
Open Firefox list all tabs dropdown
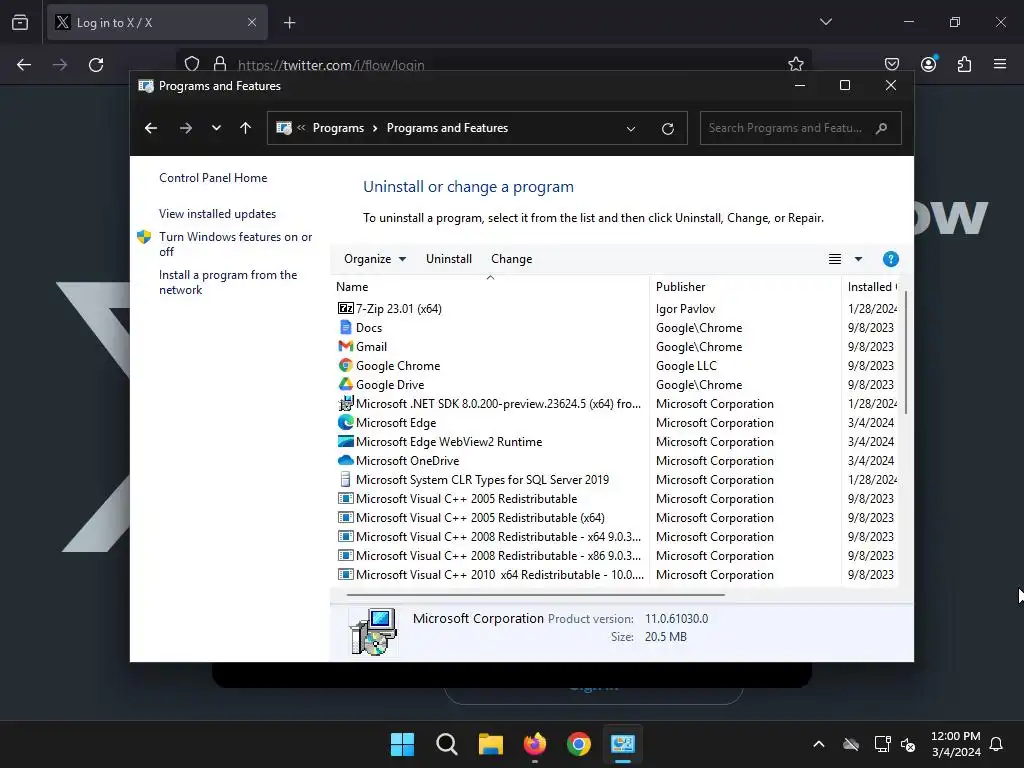[825, 22]
